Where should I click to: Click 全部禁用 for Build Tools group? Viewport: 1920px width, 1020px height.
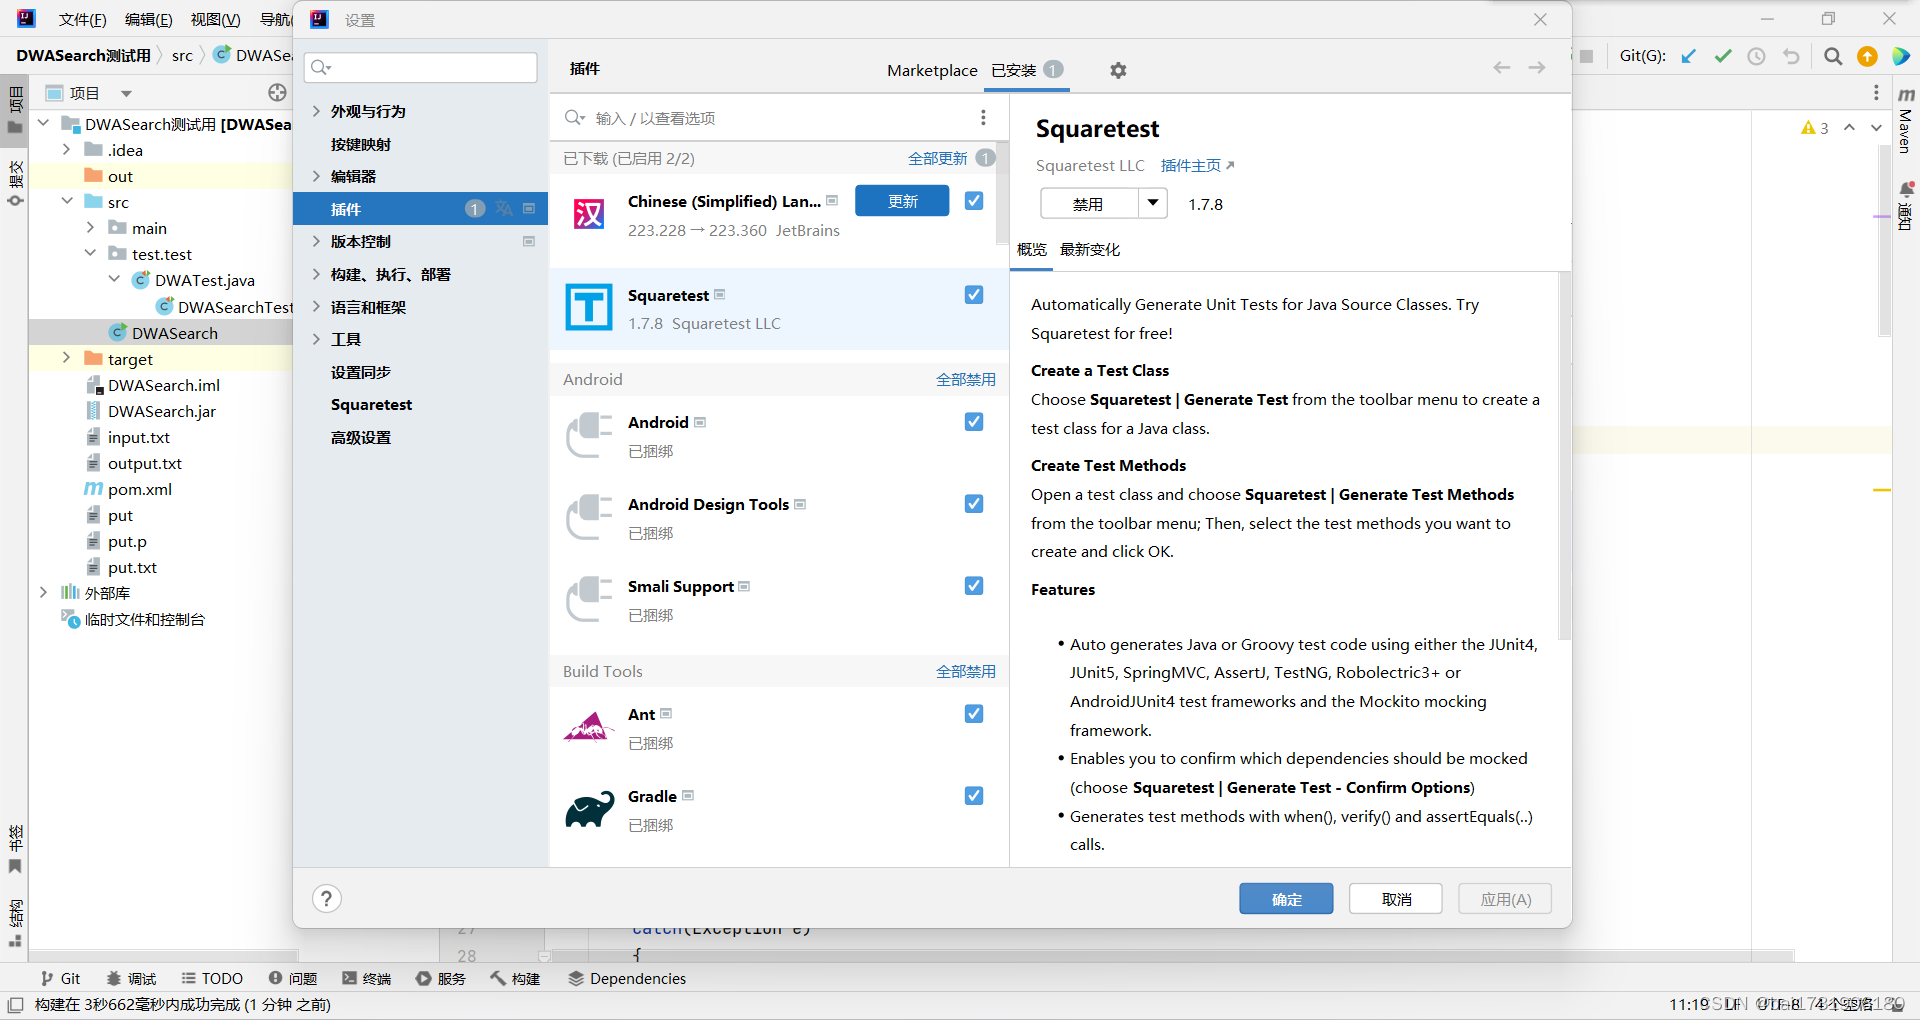pos(965,671)
